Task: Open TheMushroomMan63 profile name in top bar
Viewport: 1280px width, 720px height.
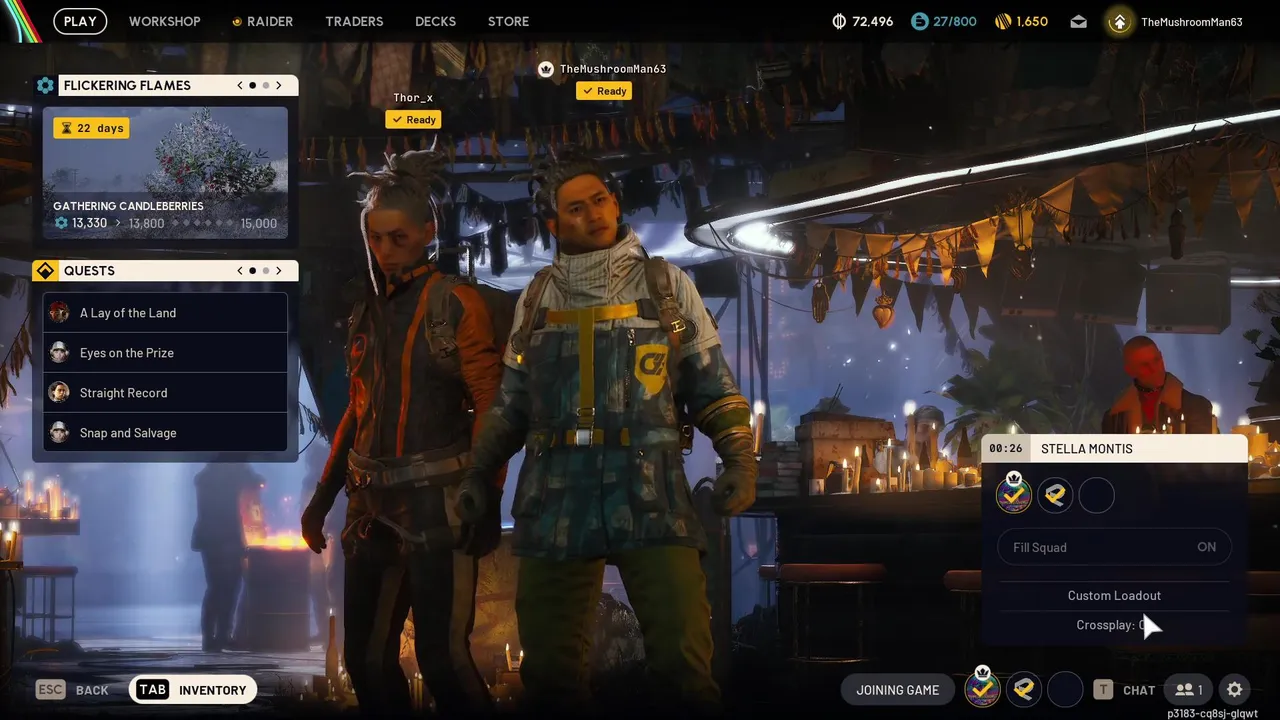Action: tap(1191, 21)
